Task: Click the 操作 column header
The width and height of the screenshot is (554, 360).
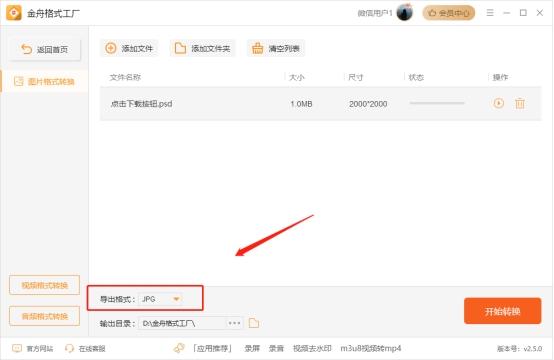Action: (500, 77)
